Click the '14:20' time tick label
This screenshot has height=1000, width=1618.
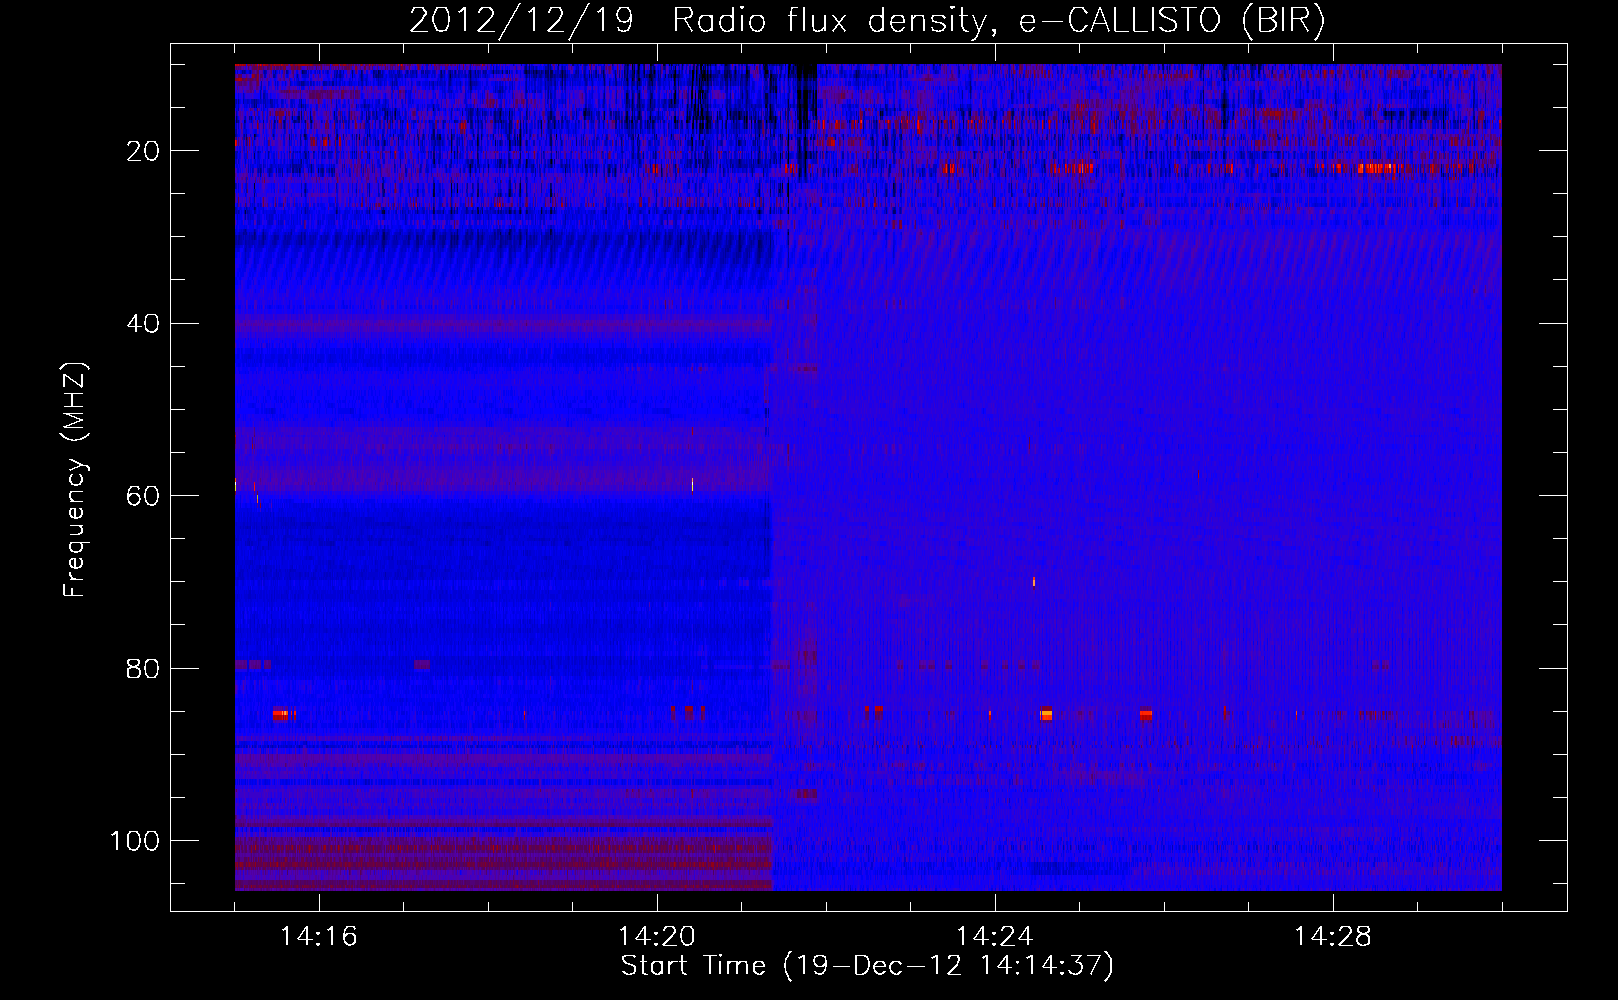[657, 936]
